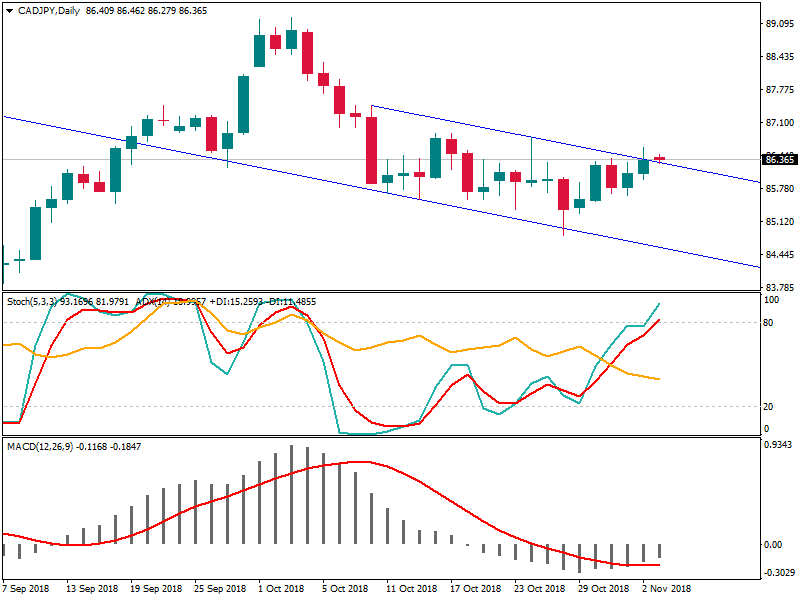This screenshot has height=600, width=800.
Task: Select the Stochastic value "93.1696"
Action: click(77, 302)
